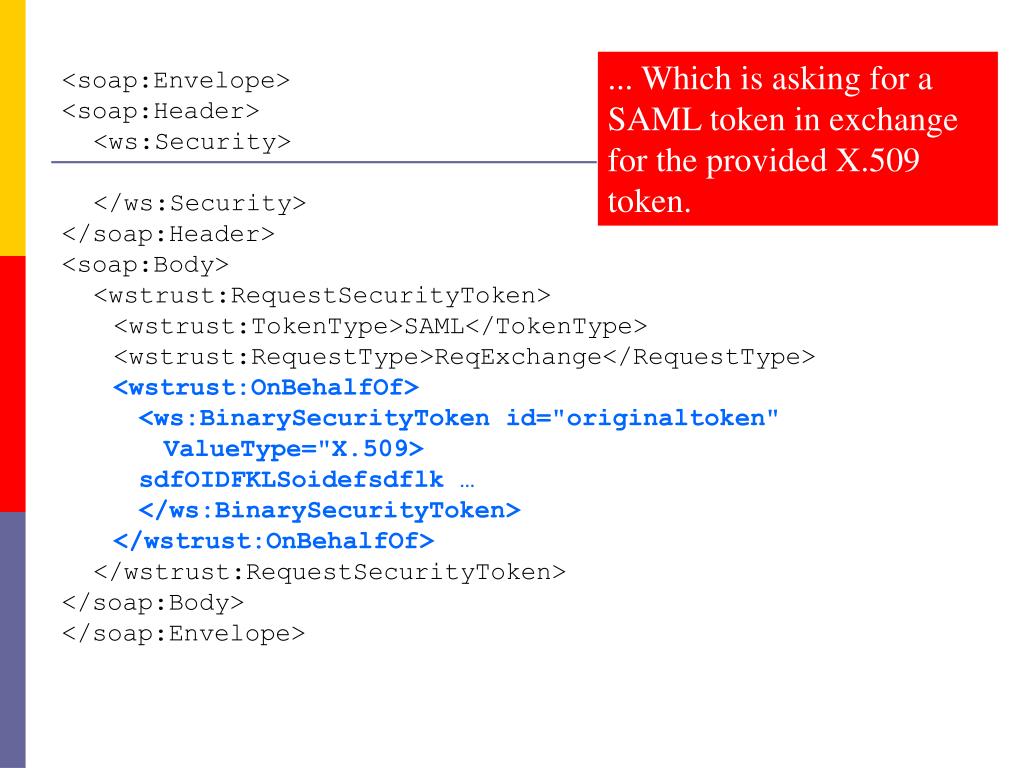1024x768 pixels.
Task: Click the ws:BinarySecurityToken originaltoken line
Action: coord(458,418)
